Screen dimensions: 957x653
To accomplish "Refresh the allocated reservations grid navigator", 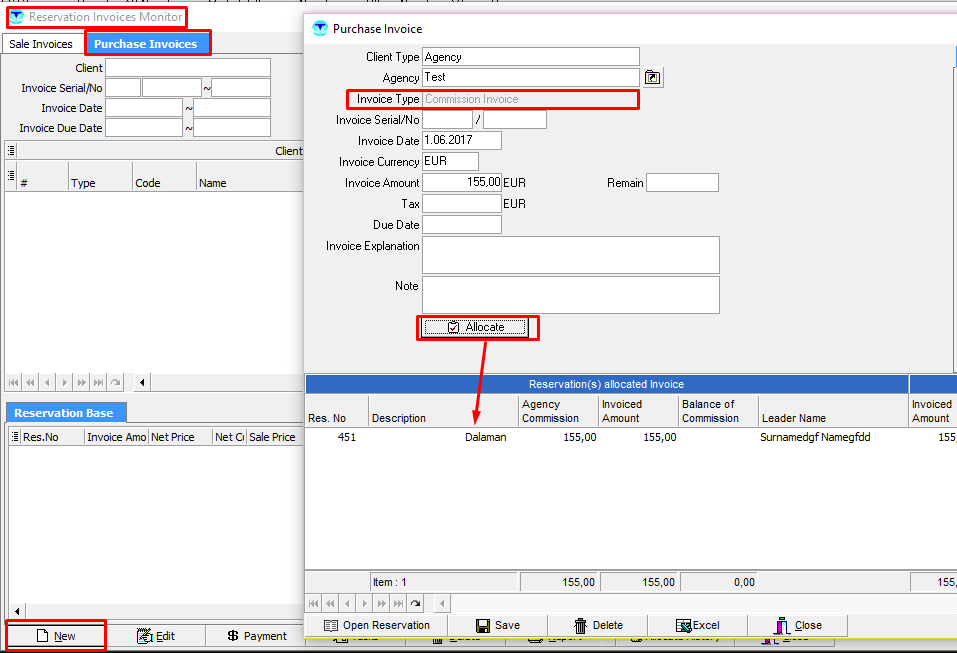I will [x=415, y=603].
